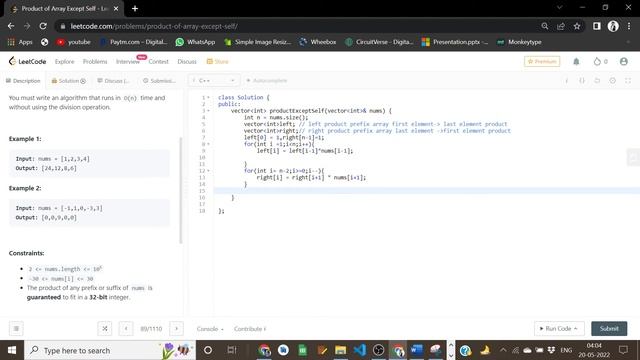Open the Interview section
This screenshot has width=640, height=360.
[128, 61]
